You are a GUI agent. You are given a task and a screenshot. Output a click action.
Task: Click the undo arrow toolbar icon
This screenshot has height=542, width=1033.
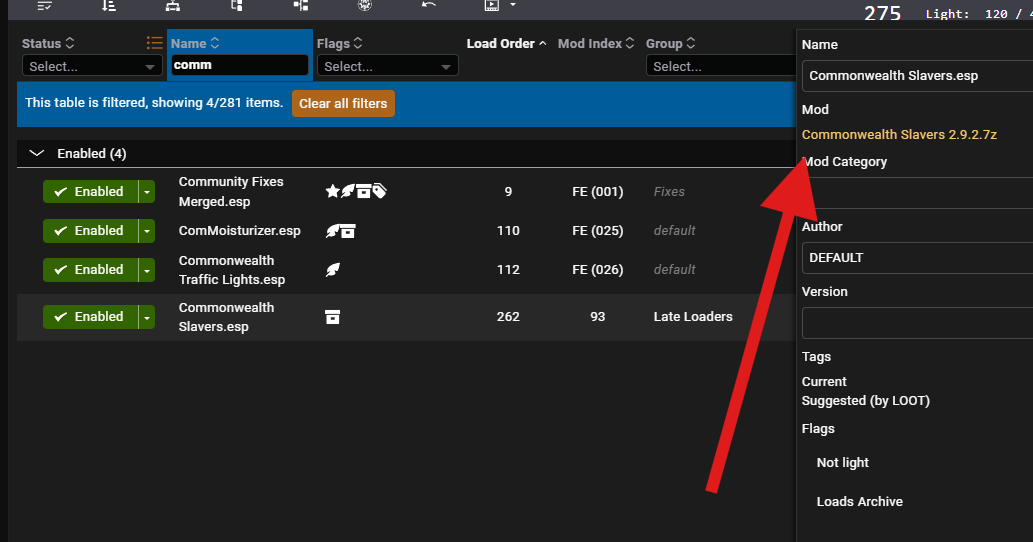429,5
